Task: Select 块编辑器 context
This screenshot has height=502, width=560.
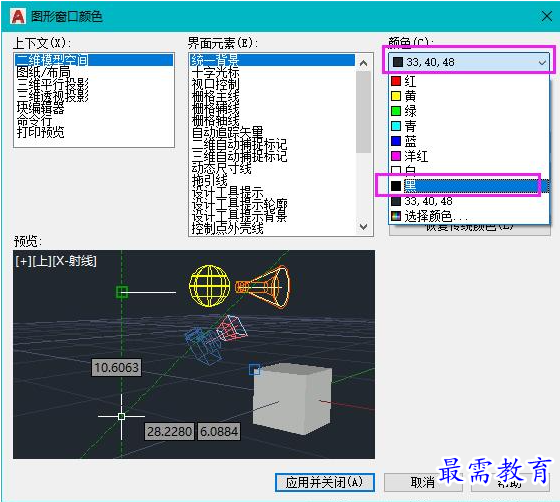Action: 94,108
